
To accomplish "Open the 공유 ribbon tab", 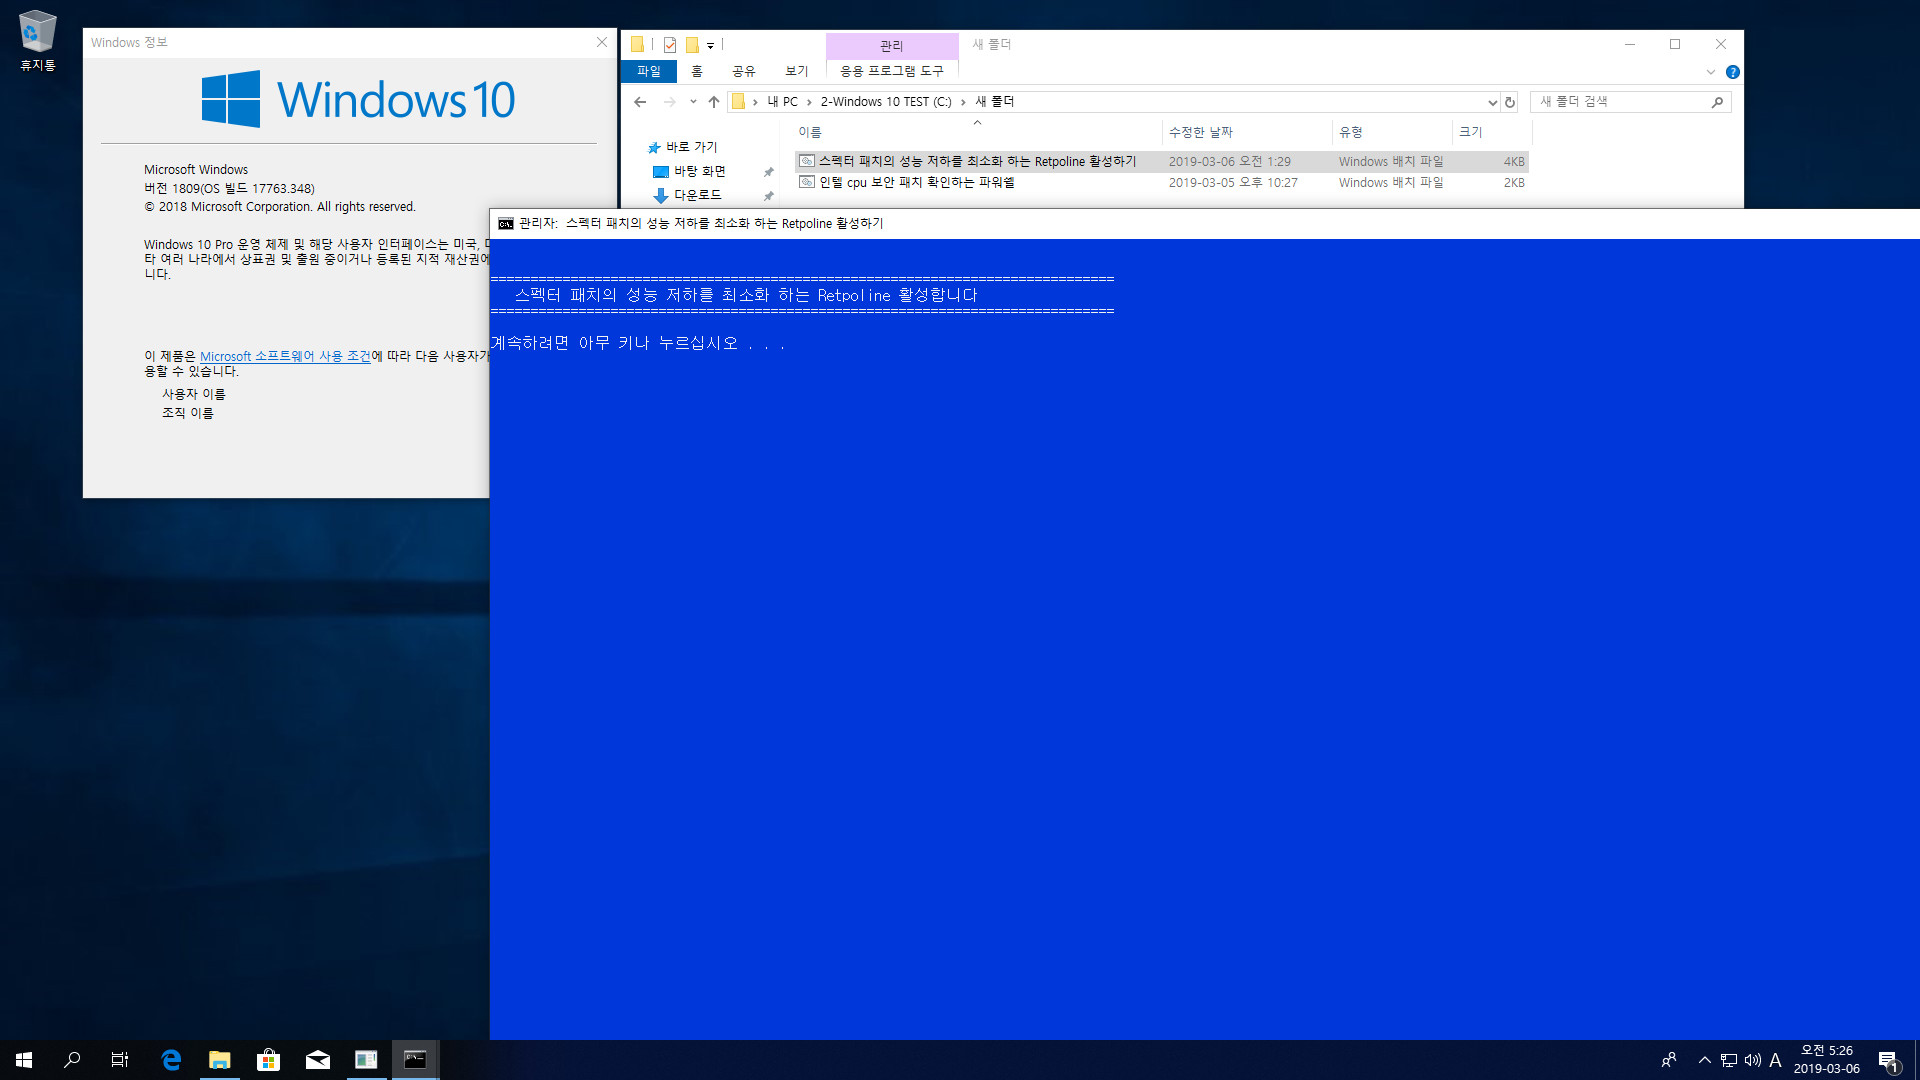I will (744, 71).
